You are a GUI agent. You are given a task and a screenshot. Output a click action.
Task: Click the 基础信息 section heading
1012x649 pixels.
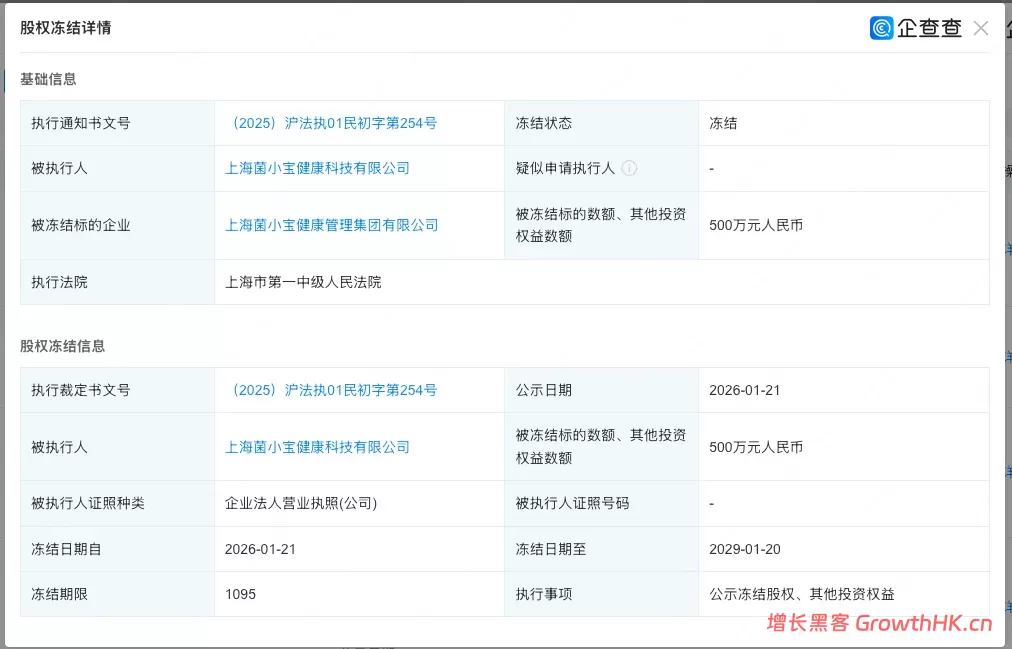[48, 79]
